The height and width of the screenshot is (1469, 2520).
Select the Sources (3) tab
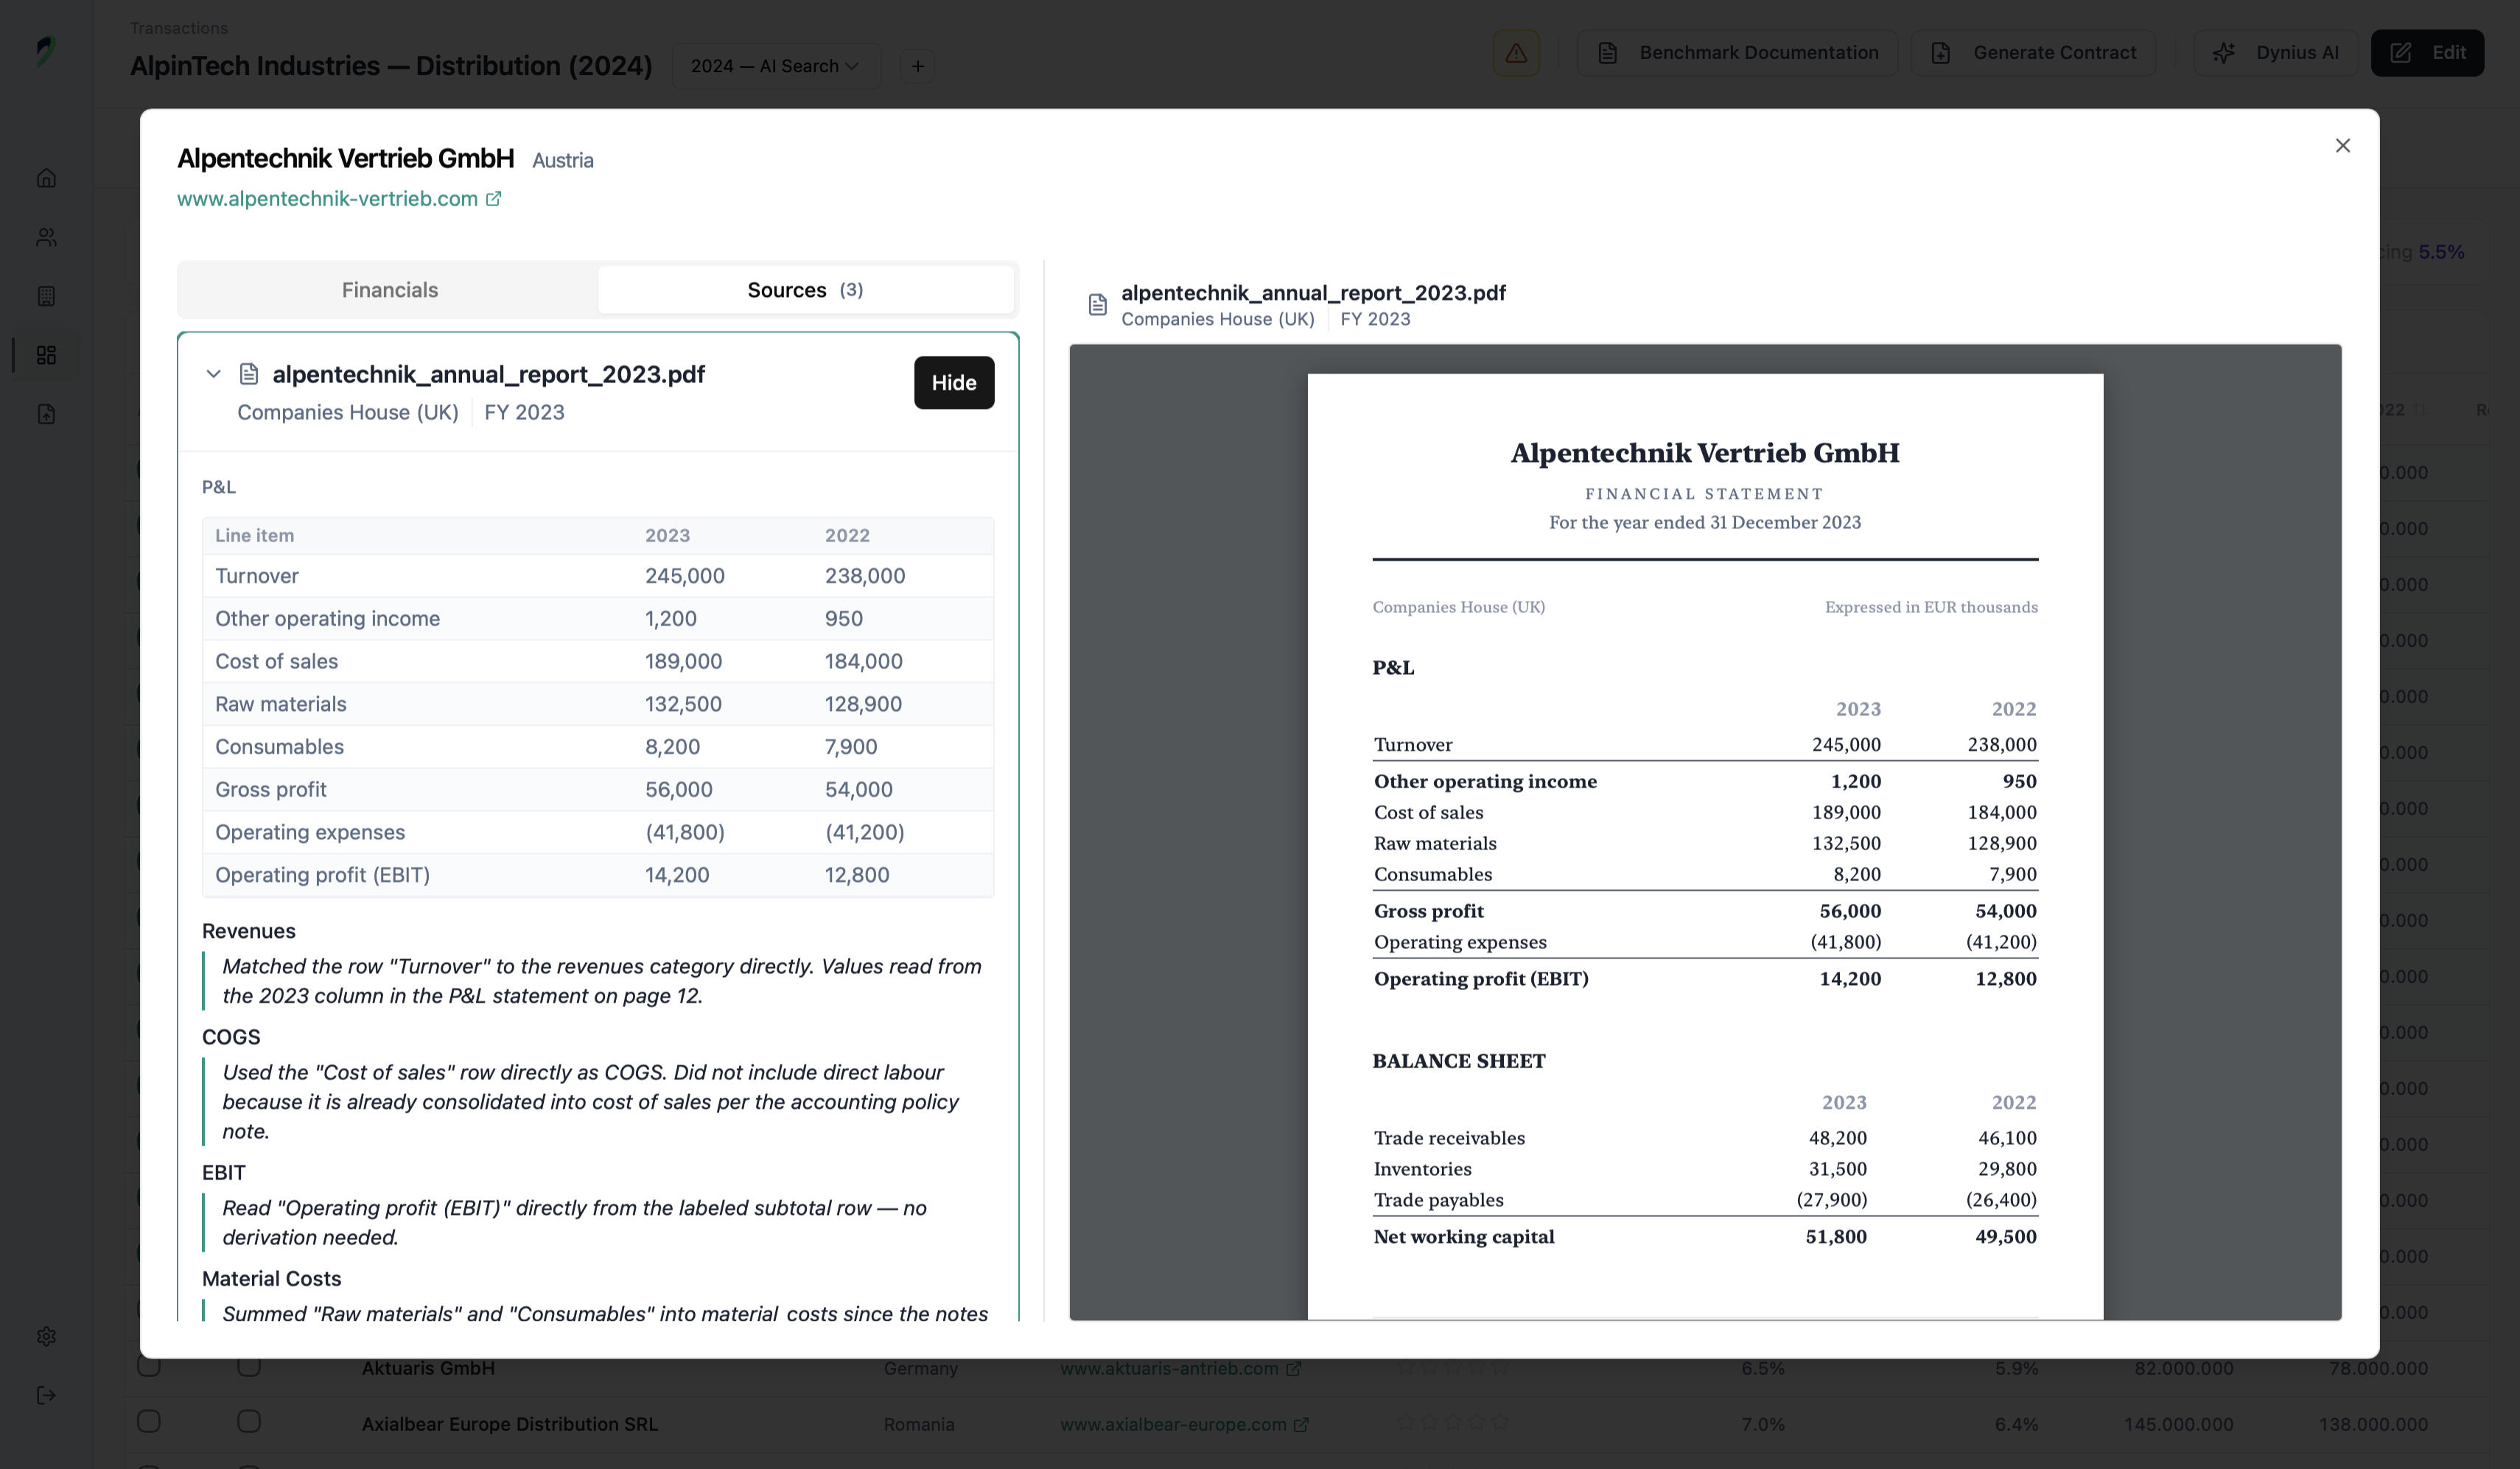(805, 290)
